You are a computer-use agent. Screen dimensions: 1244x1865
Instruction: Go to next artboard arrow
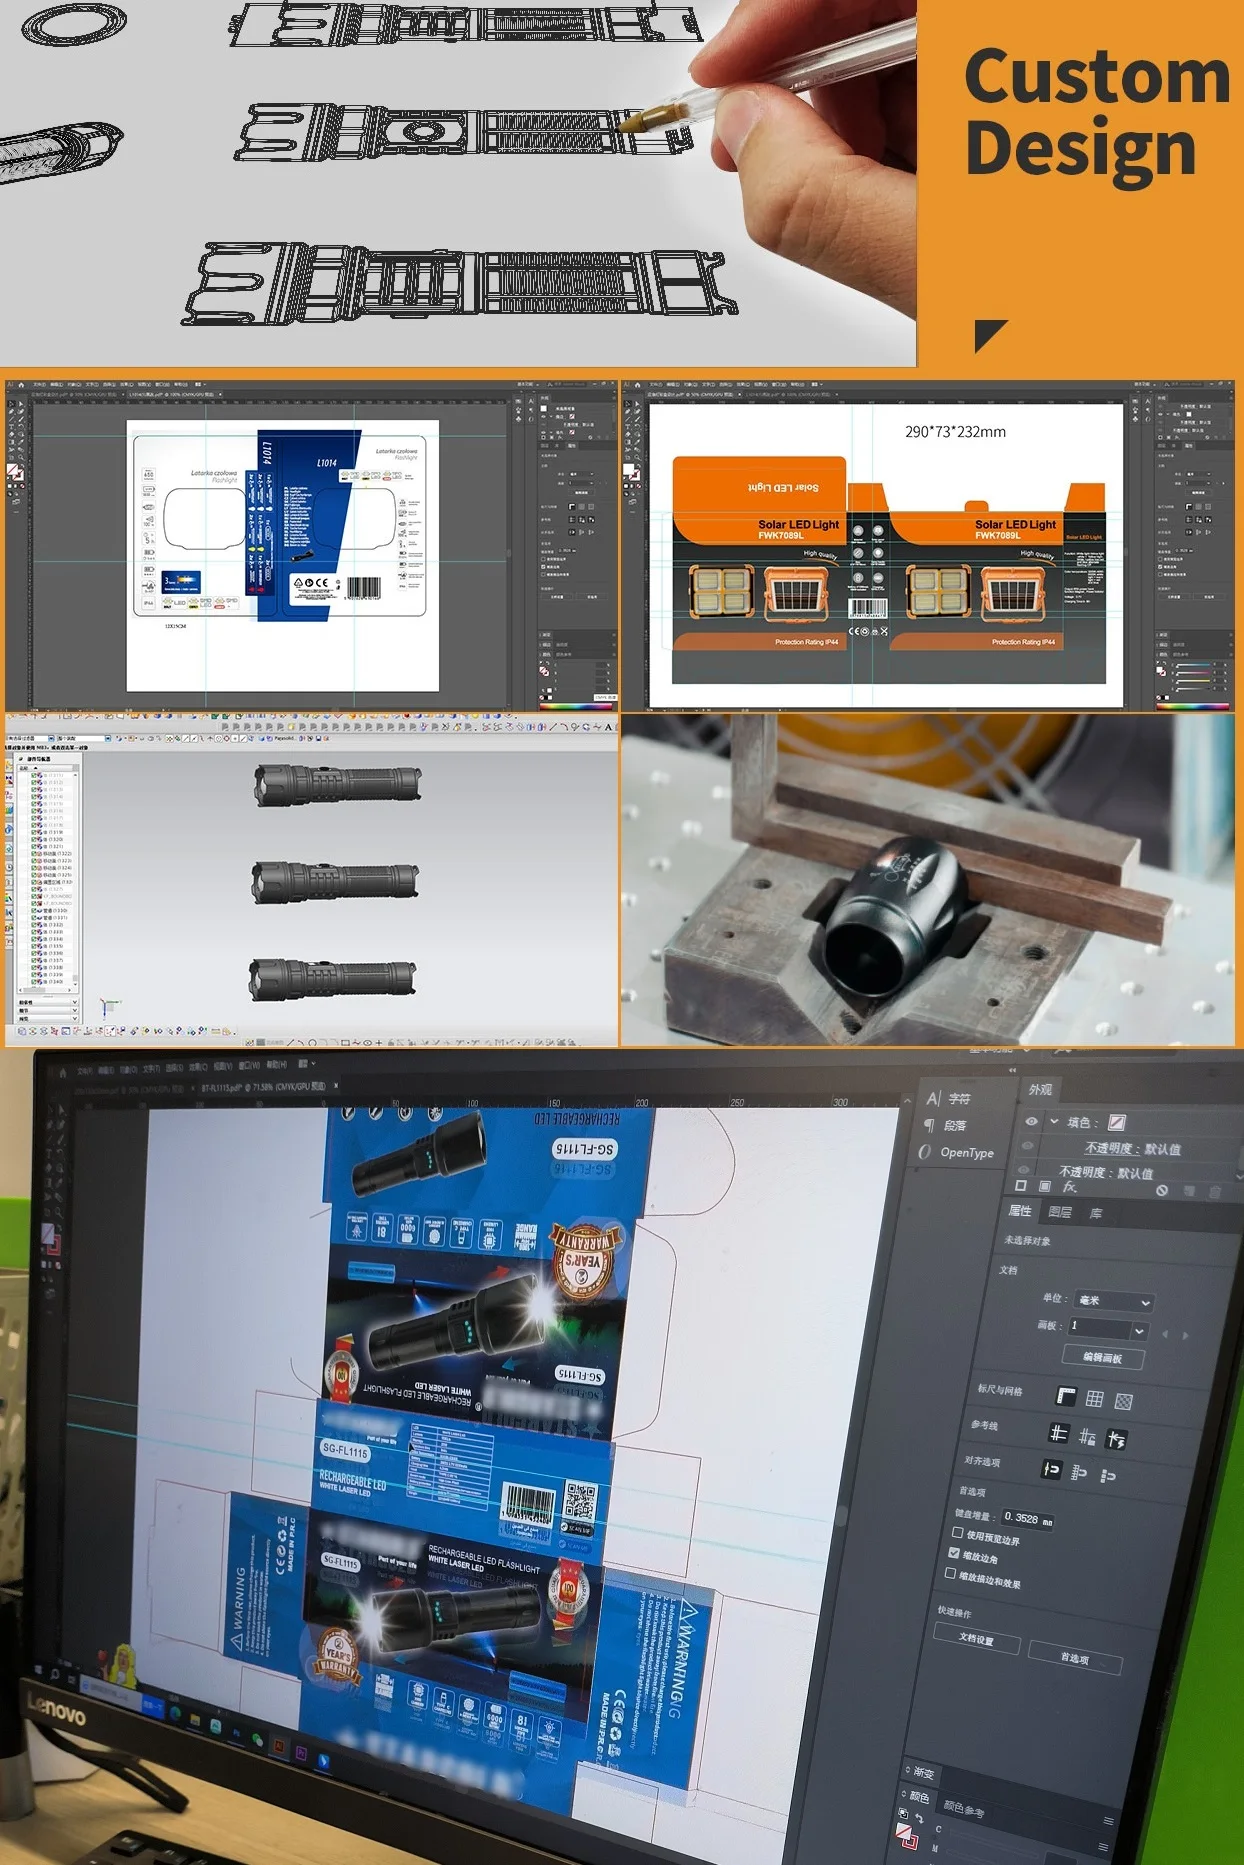(1187, 1336)
